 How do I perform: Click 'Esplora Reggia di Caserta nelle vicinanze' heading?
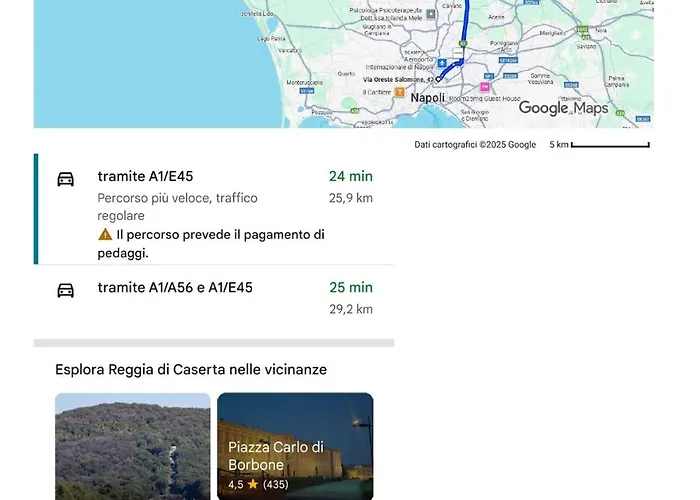pos(191,370)
